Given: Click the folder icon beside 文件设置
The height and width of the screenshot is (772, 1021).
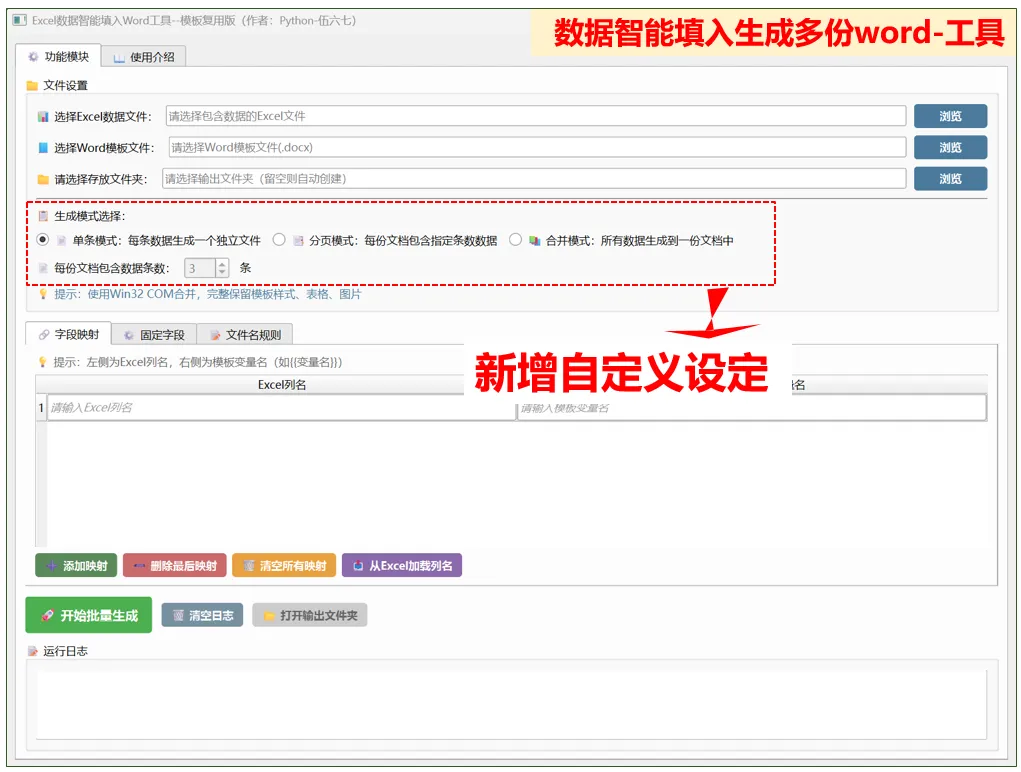Looking at the screenshot, I should (32, 85).
